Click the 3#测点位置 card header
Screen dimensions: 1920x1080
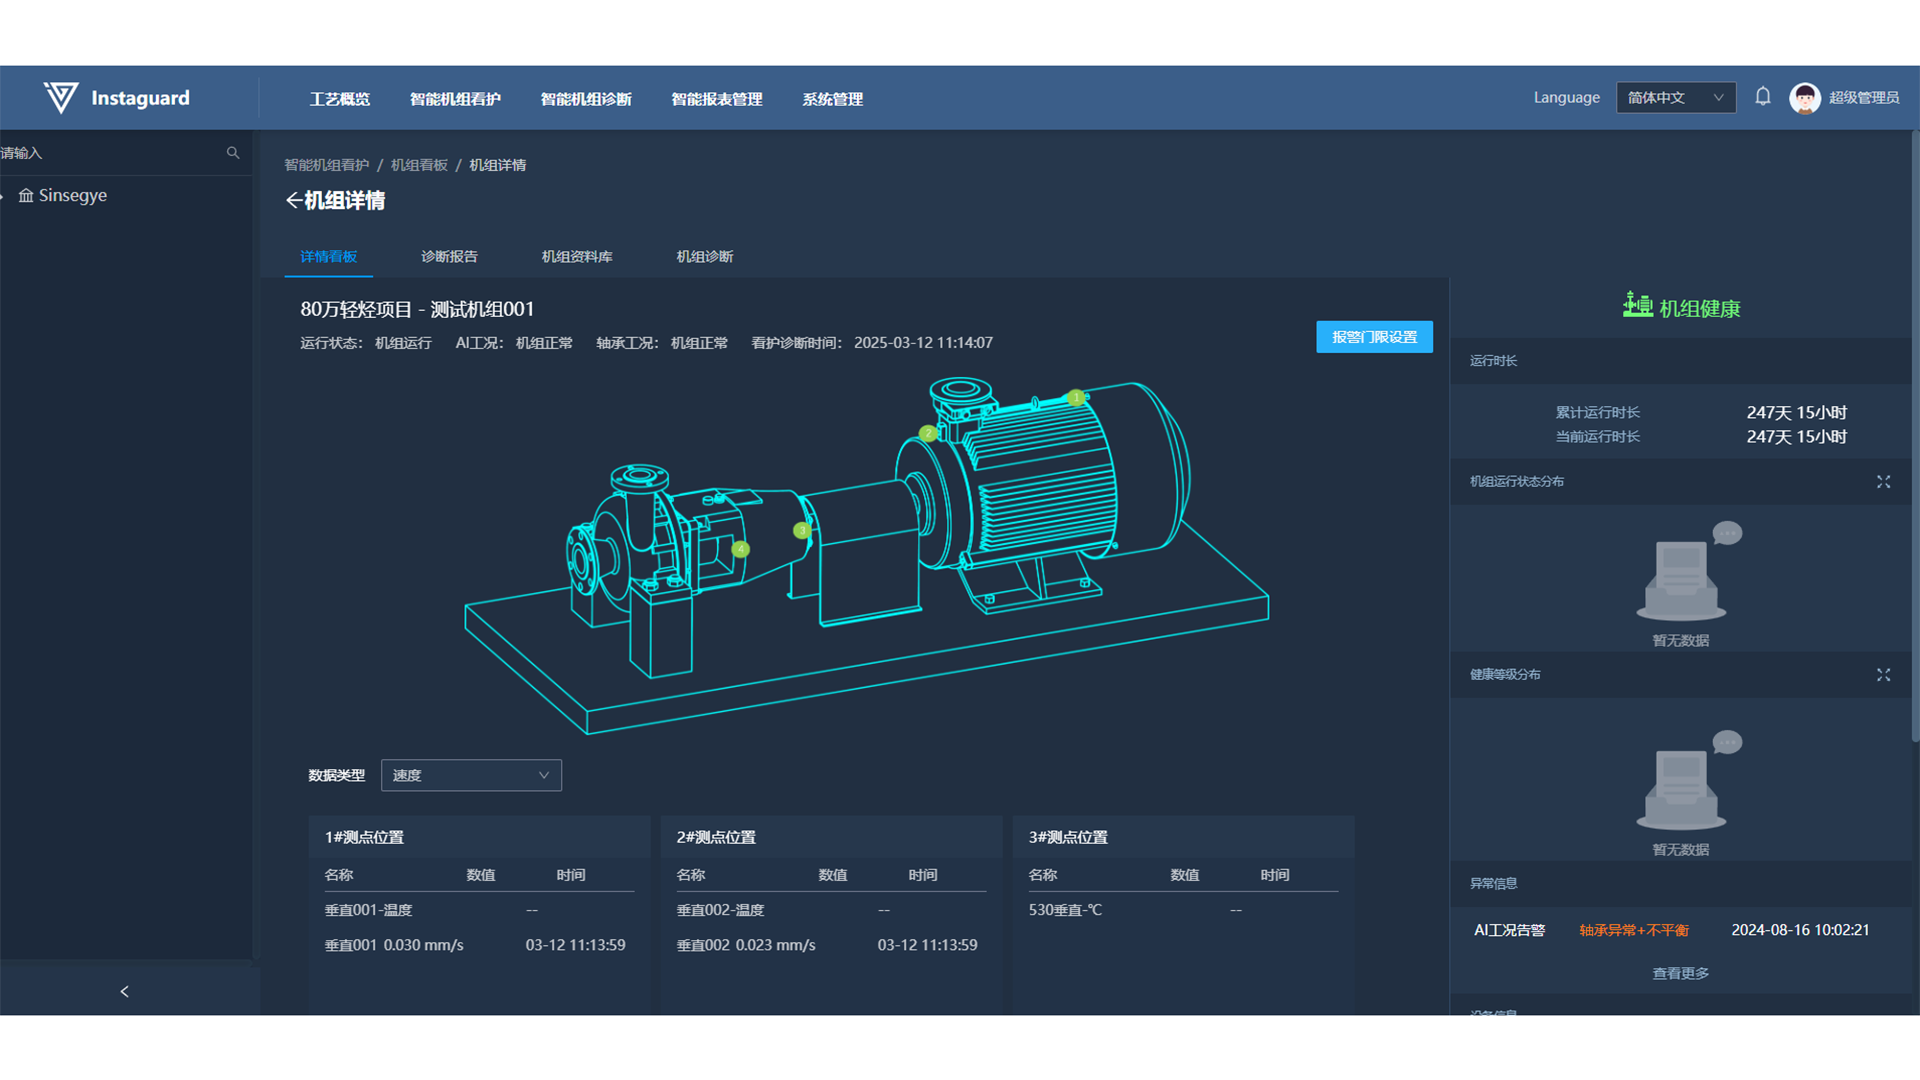pyautogui.click(x=1183, y=837)
